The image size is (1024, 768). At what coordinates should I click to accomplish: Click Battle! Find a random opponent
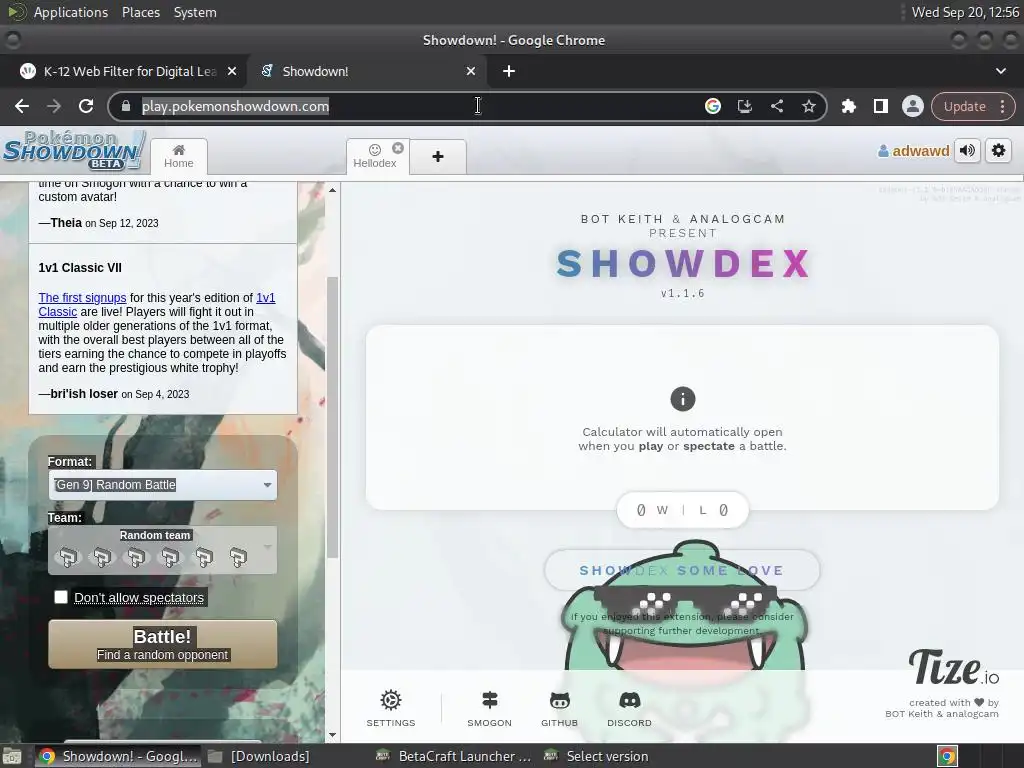[x=163, y=645]
